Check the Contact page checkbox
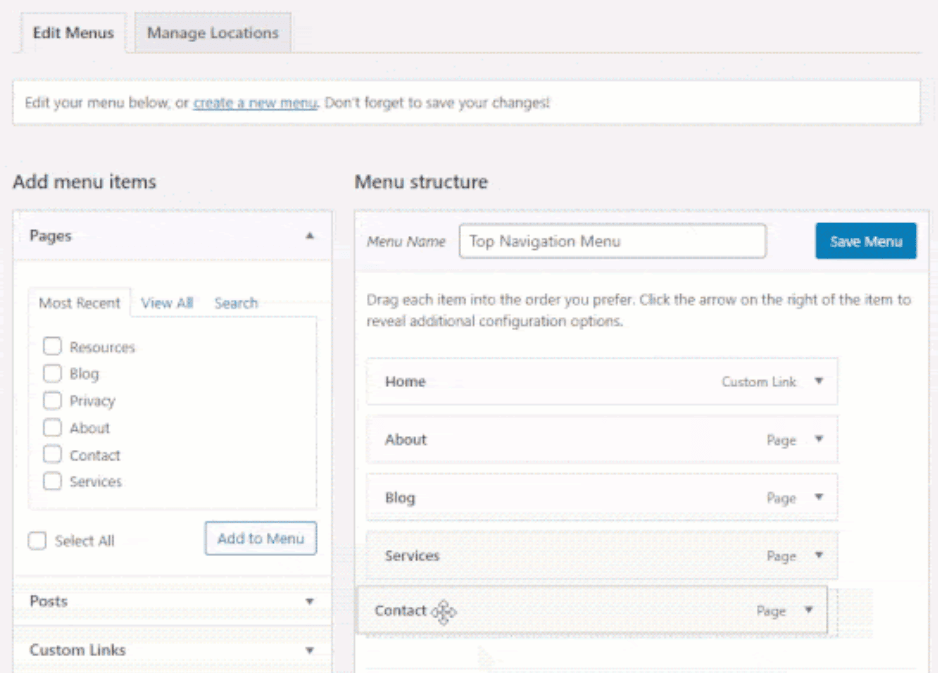 52,455
